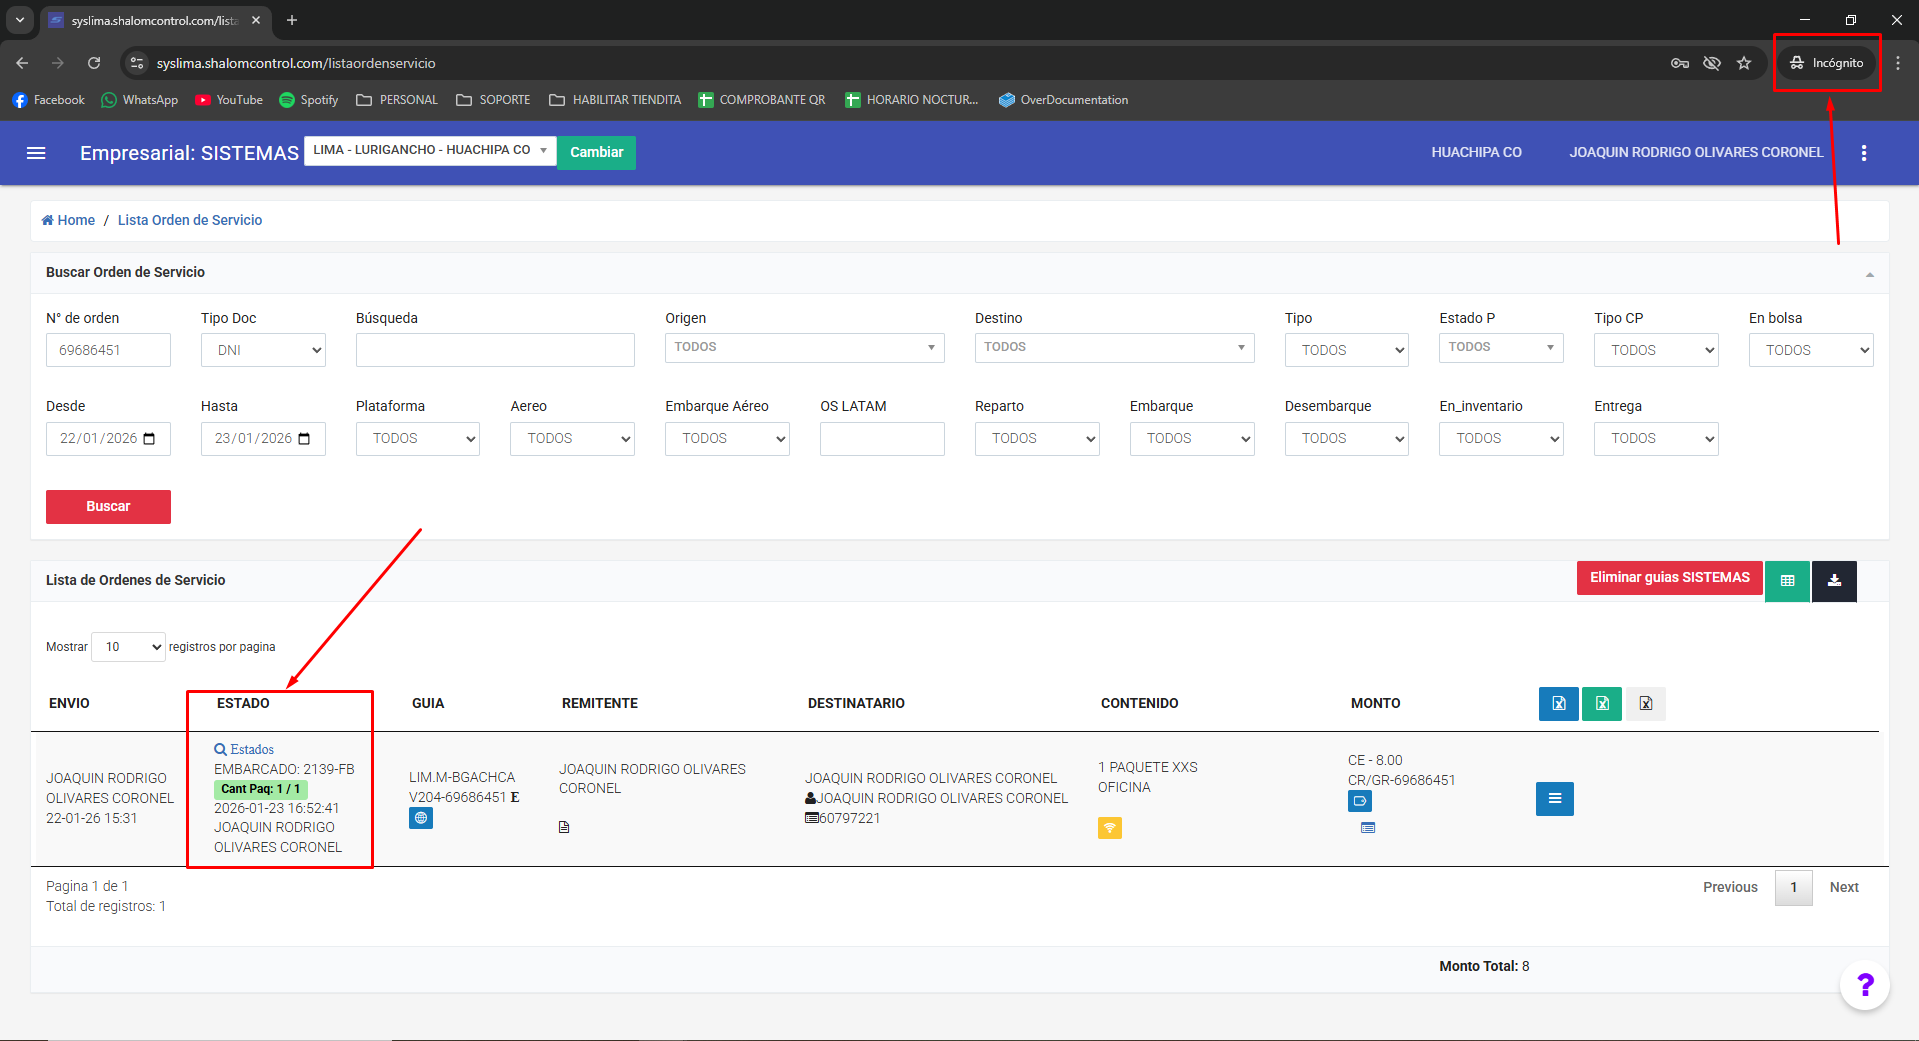The width and height of the screenshot is (1919, 1041).
Task: Collapse the Buscar Orden de Servicio panel
Action: point(1869,274)
